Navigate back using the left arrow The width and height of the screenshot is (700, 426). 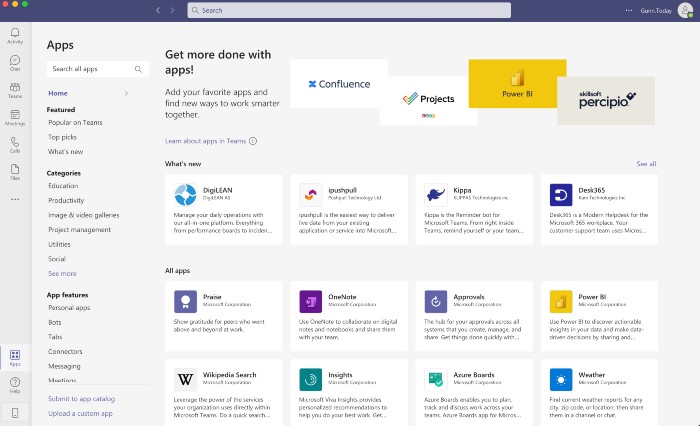[x=158, y=10]
